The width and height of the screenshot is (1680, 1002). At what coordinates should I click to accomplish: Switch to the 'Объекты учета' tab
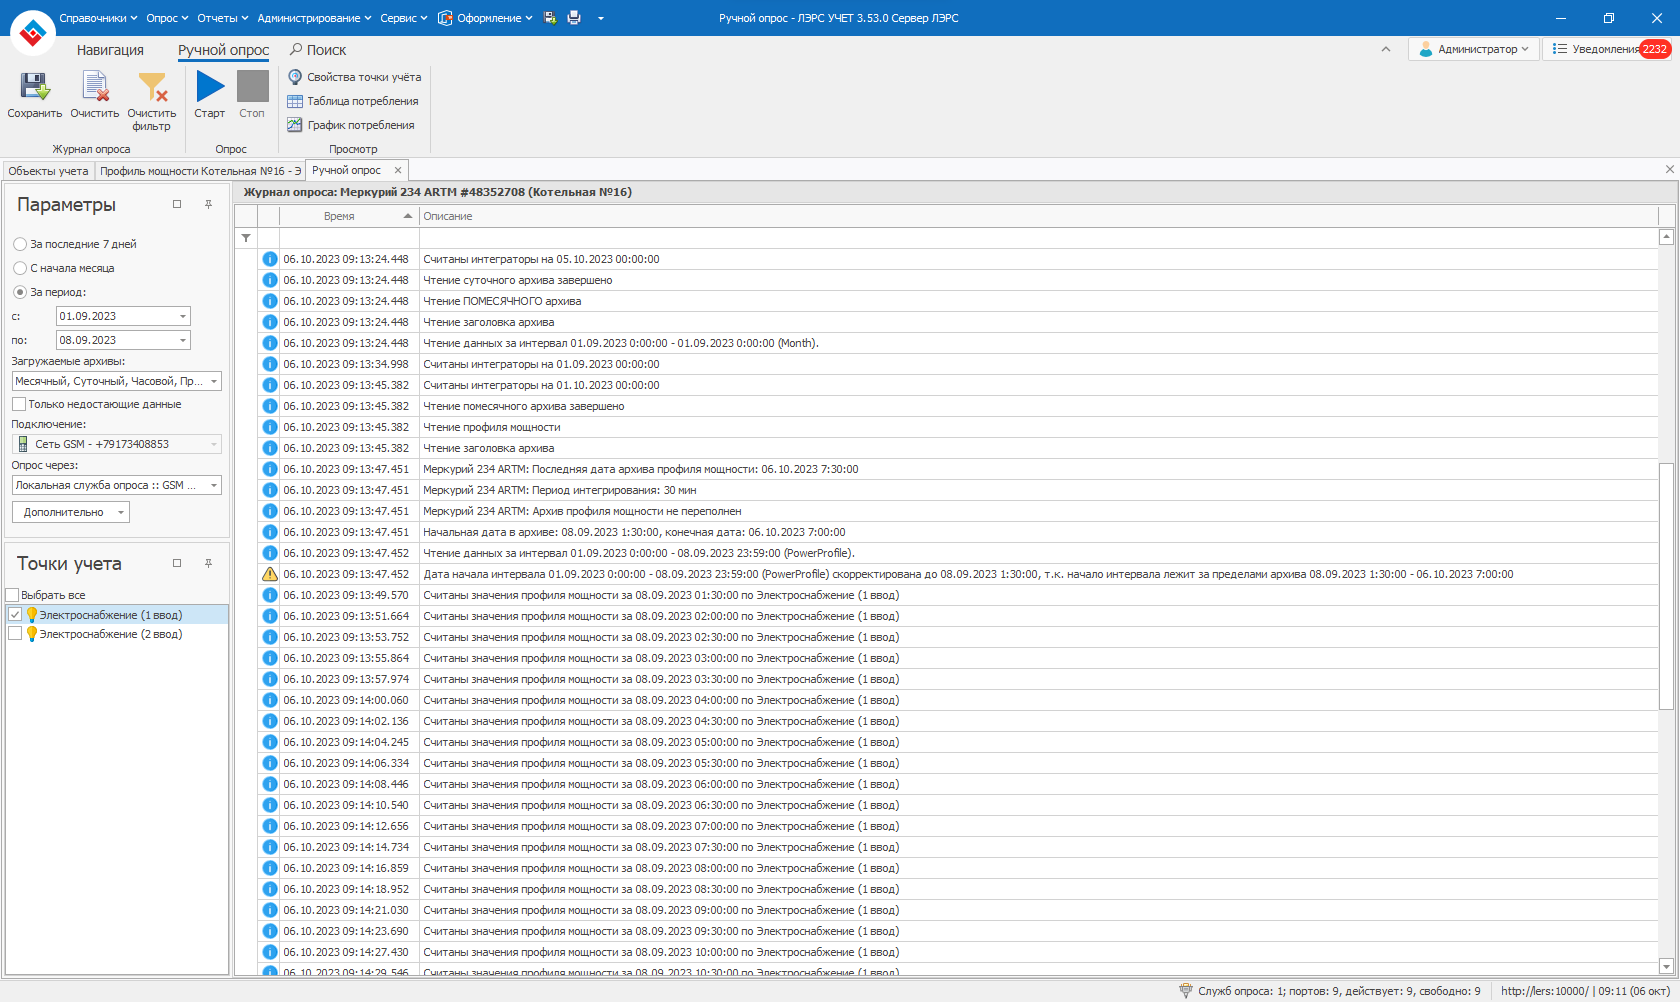pyautogui.click(x=48, y=171)
